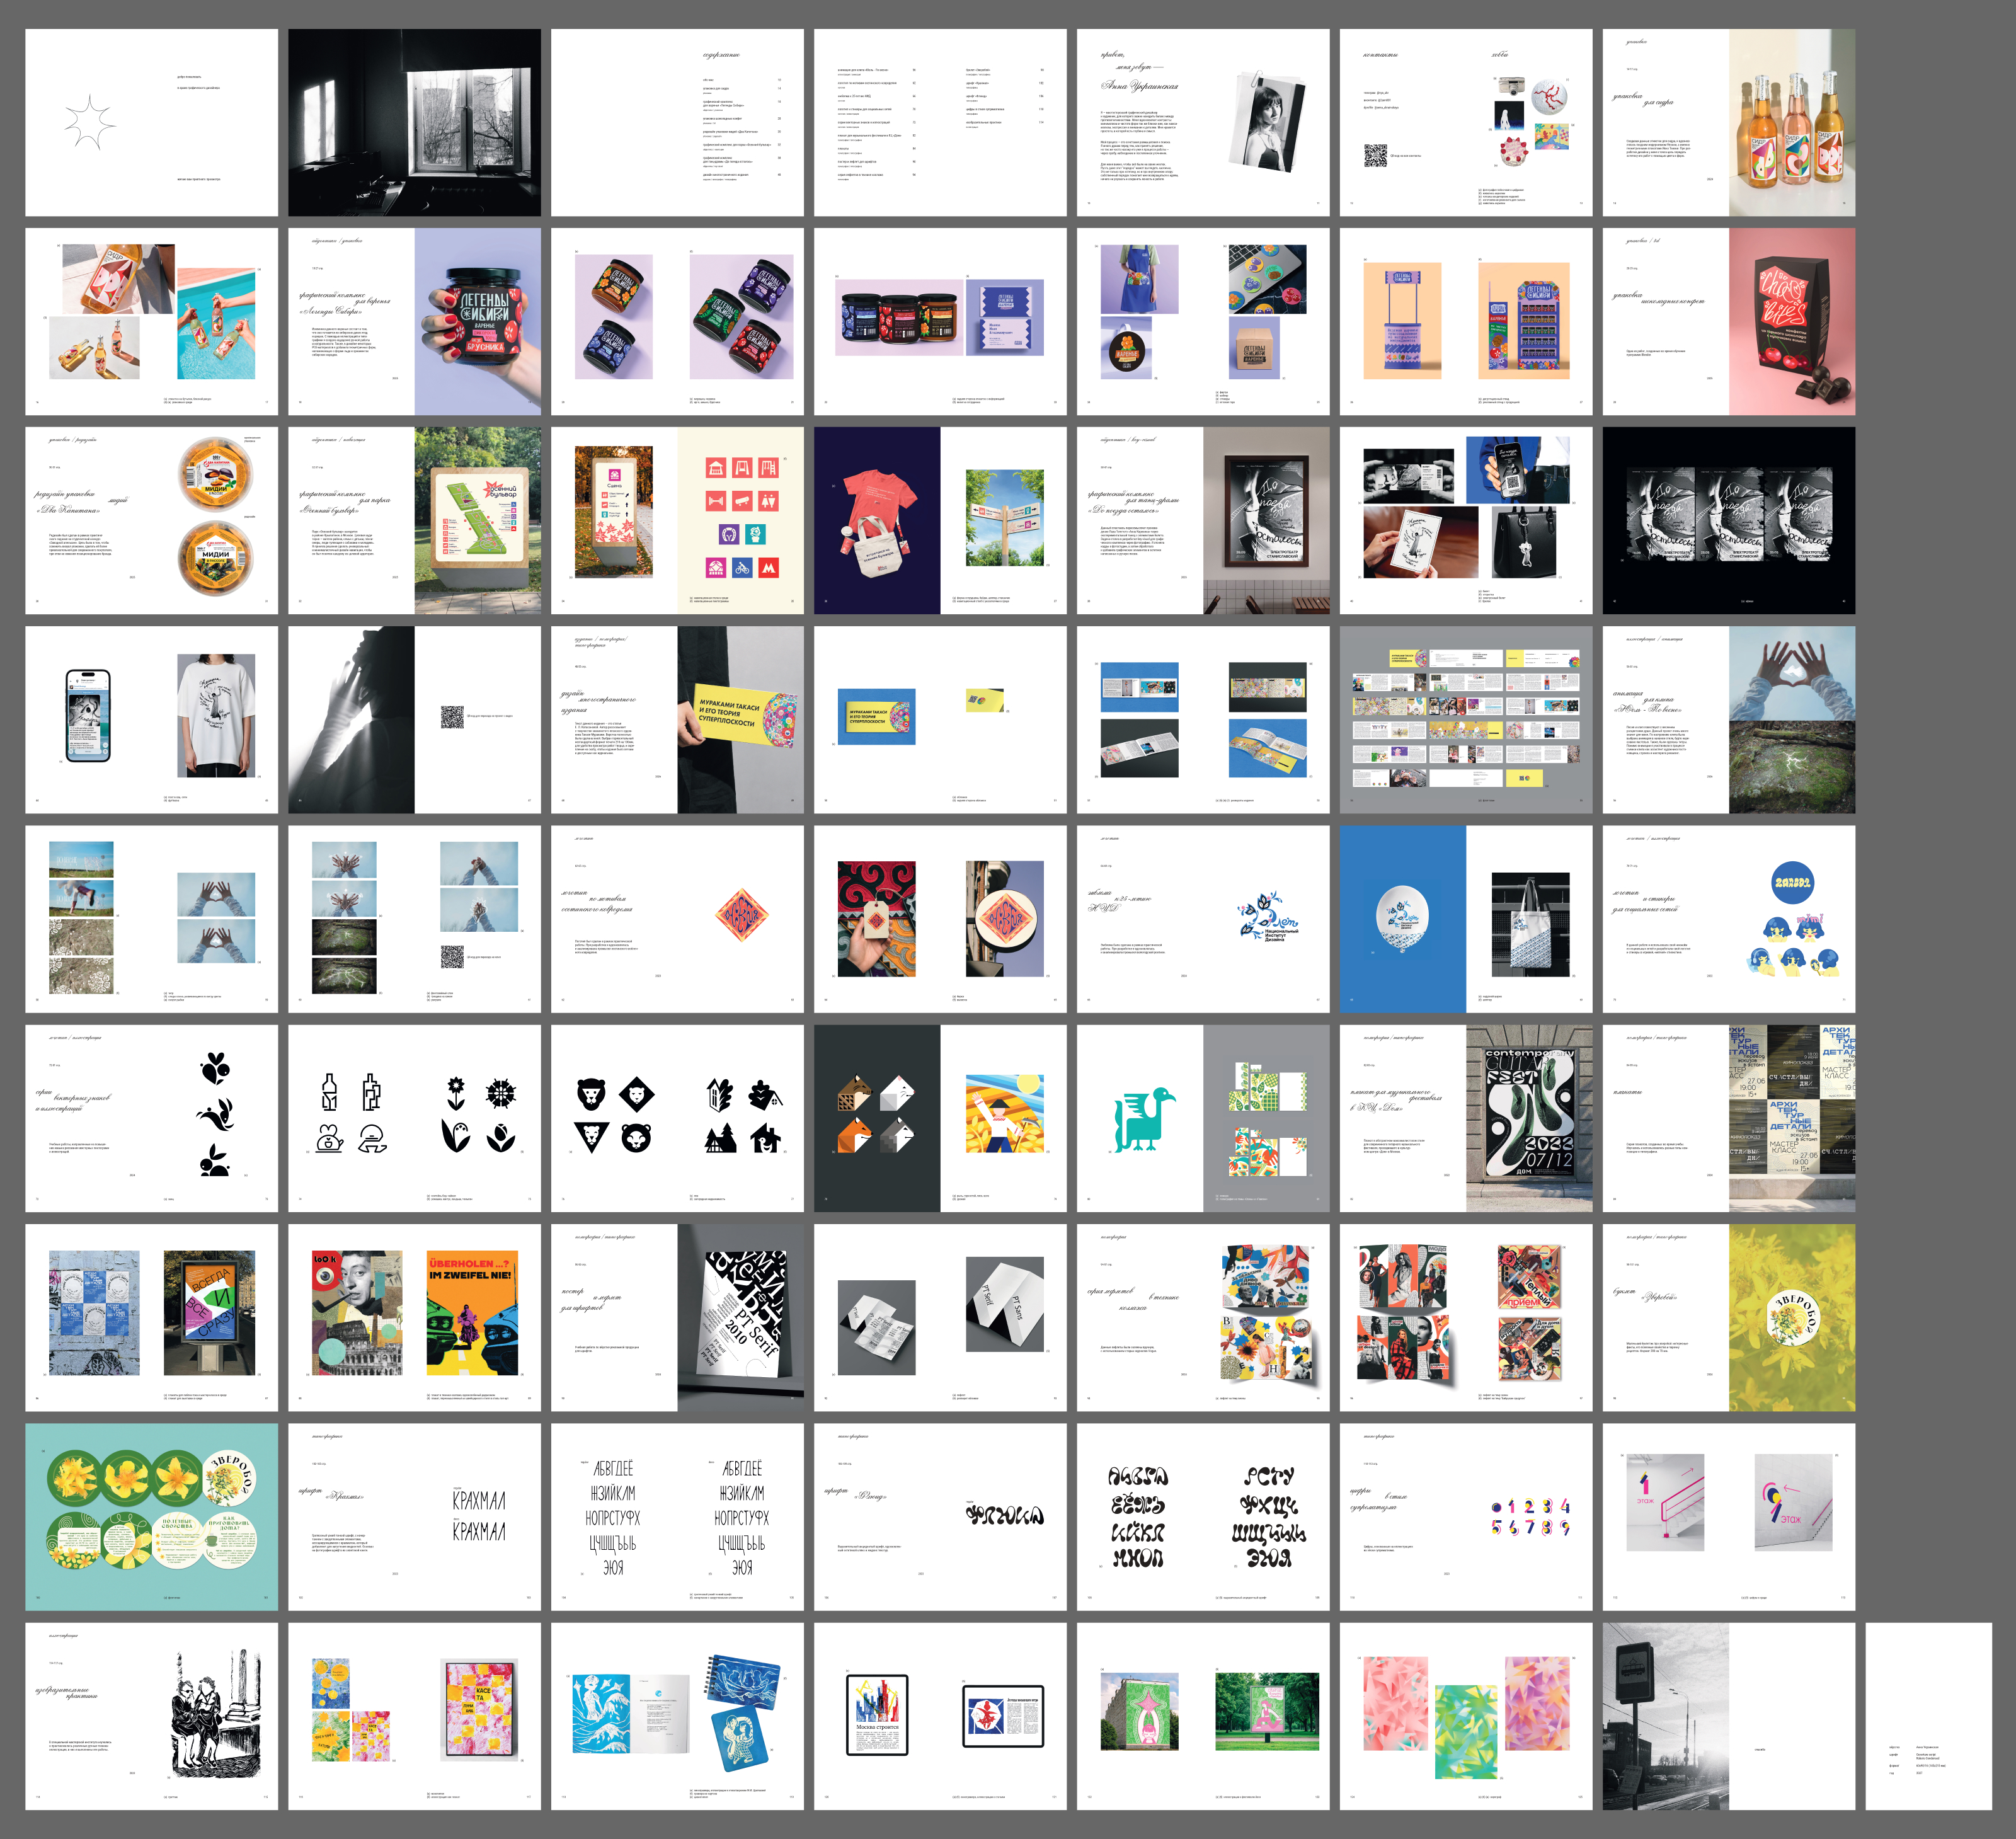Select the black ink illustration of two figures
2016x1839 pixels.
pyautogui.click(x=151, y=1716)
